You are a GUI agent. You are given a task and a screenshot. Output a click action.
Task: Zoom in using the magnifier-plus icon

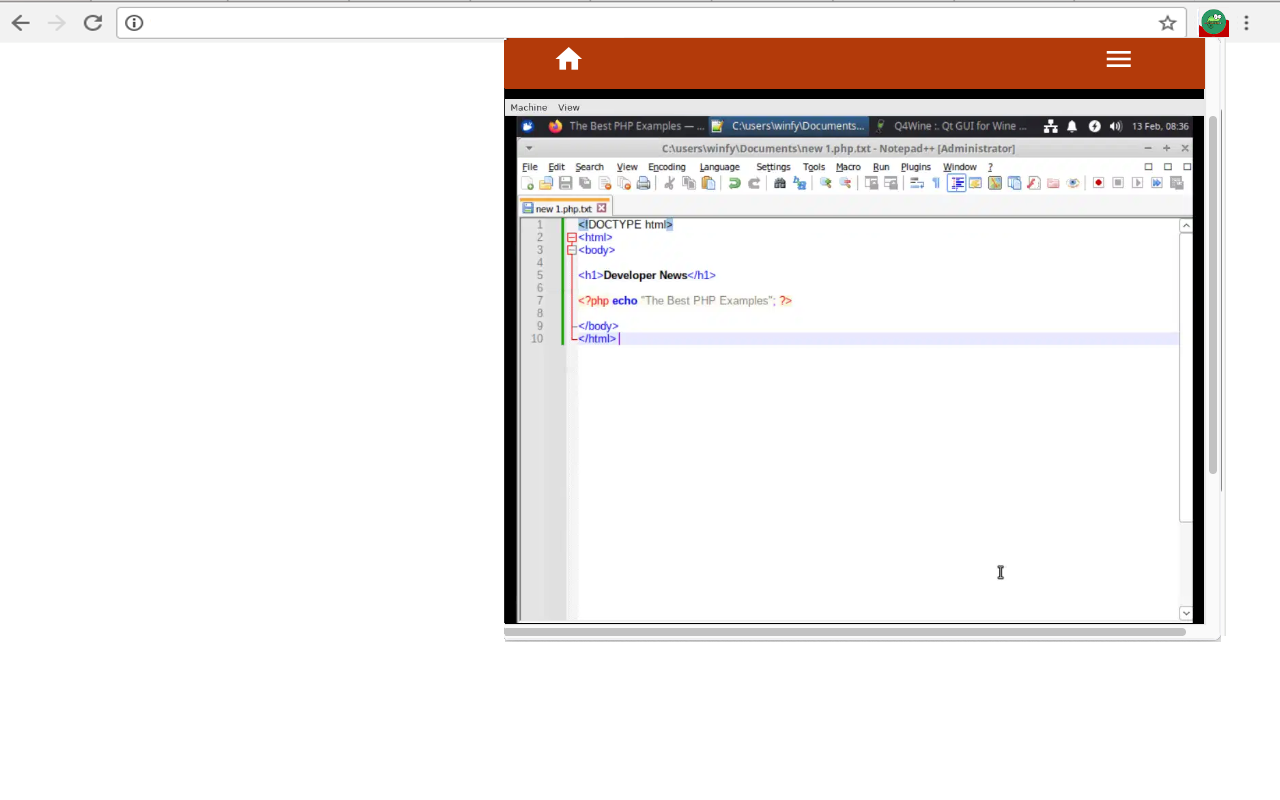tap(826, 182)
